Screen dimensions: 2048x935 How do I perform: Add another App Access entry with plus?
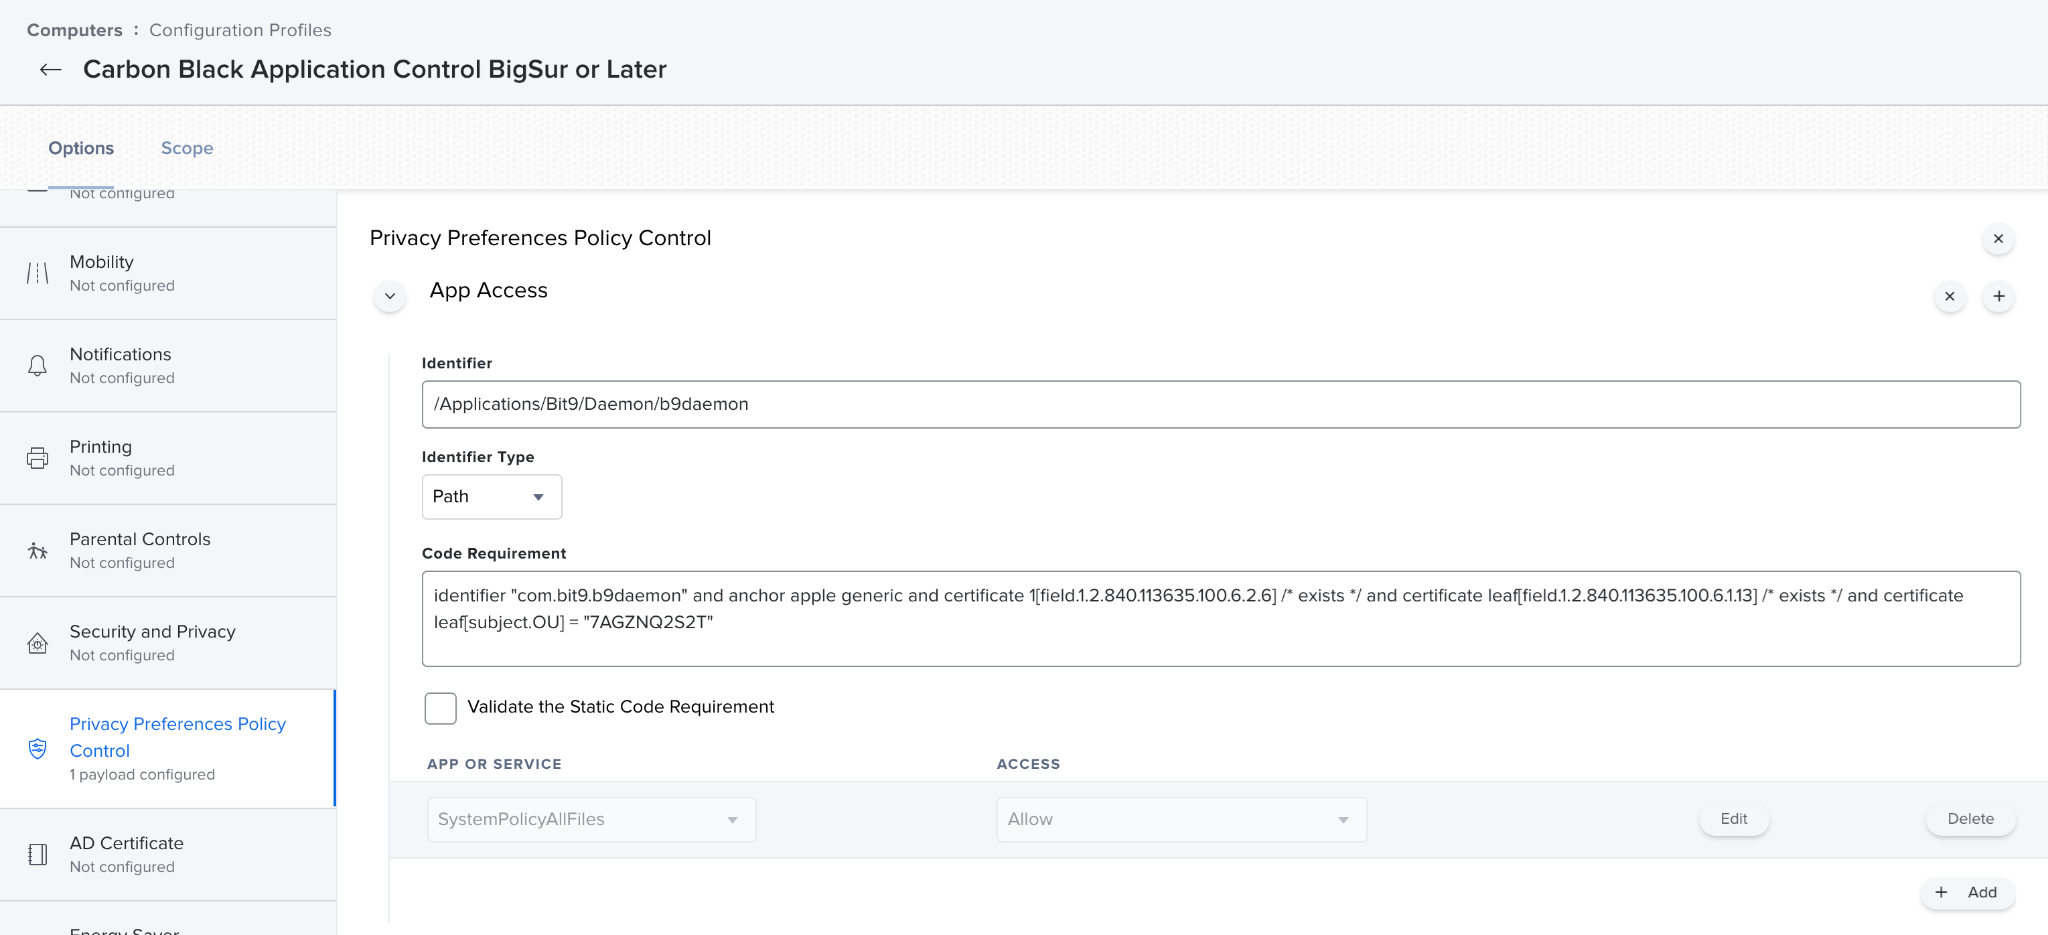pos(1998,296)
